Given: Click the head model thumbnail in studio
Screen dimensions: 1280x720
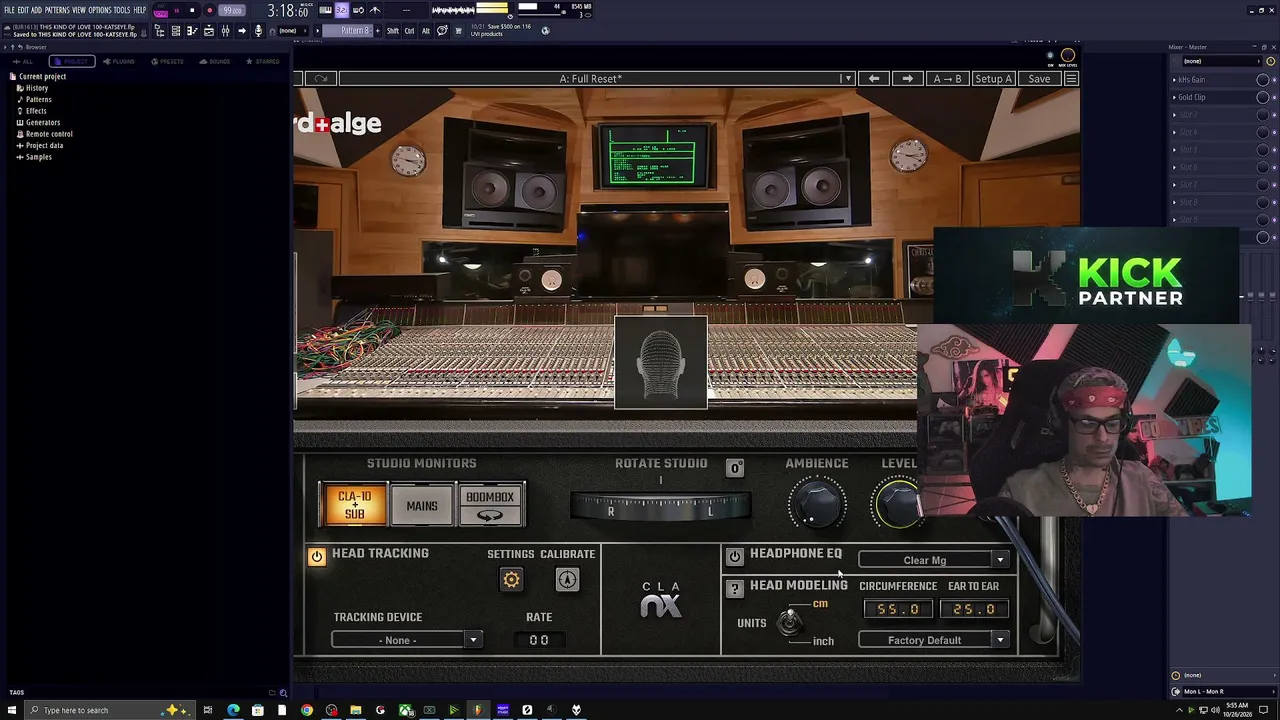Looking at the screenshot, I should point(660,362).
